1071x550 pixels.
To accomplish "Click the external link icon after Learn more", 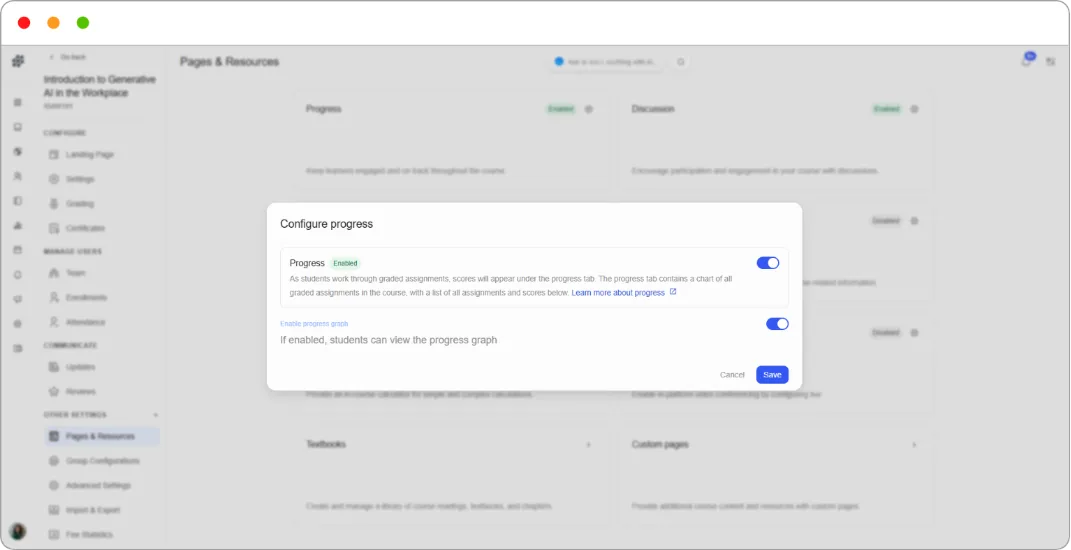I will (x=673, y=292).
